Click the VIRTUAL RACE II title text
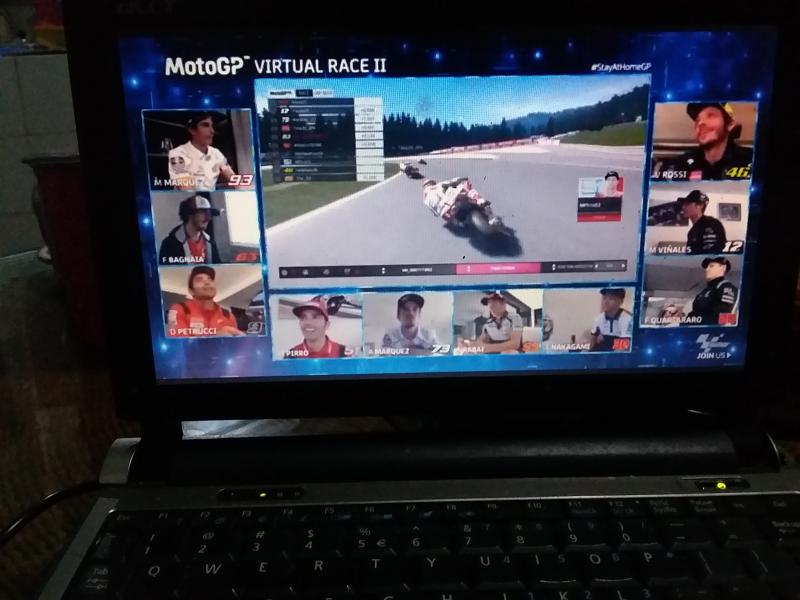The width and height of the screenshot is (800, 600). 320,66
